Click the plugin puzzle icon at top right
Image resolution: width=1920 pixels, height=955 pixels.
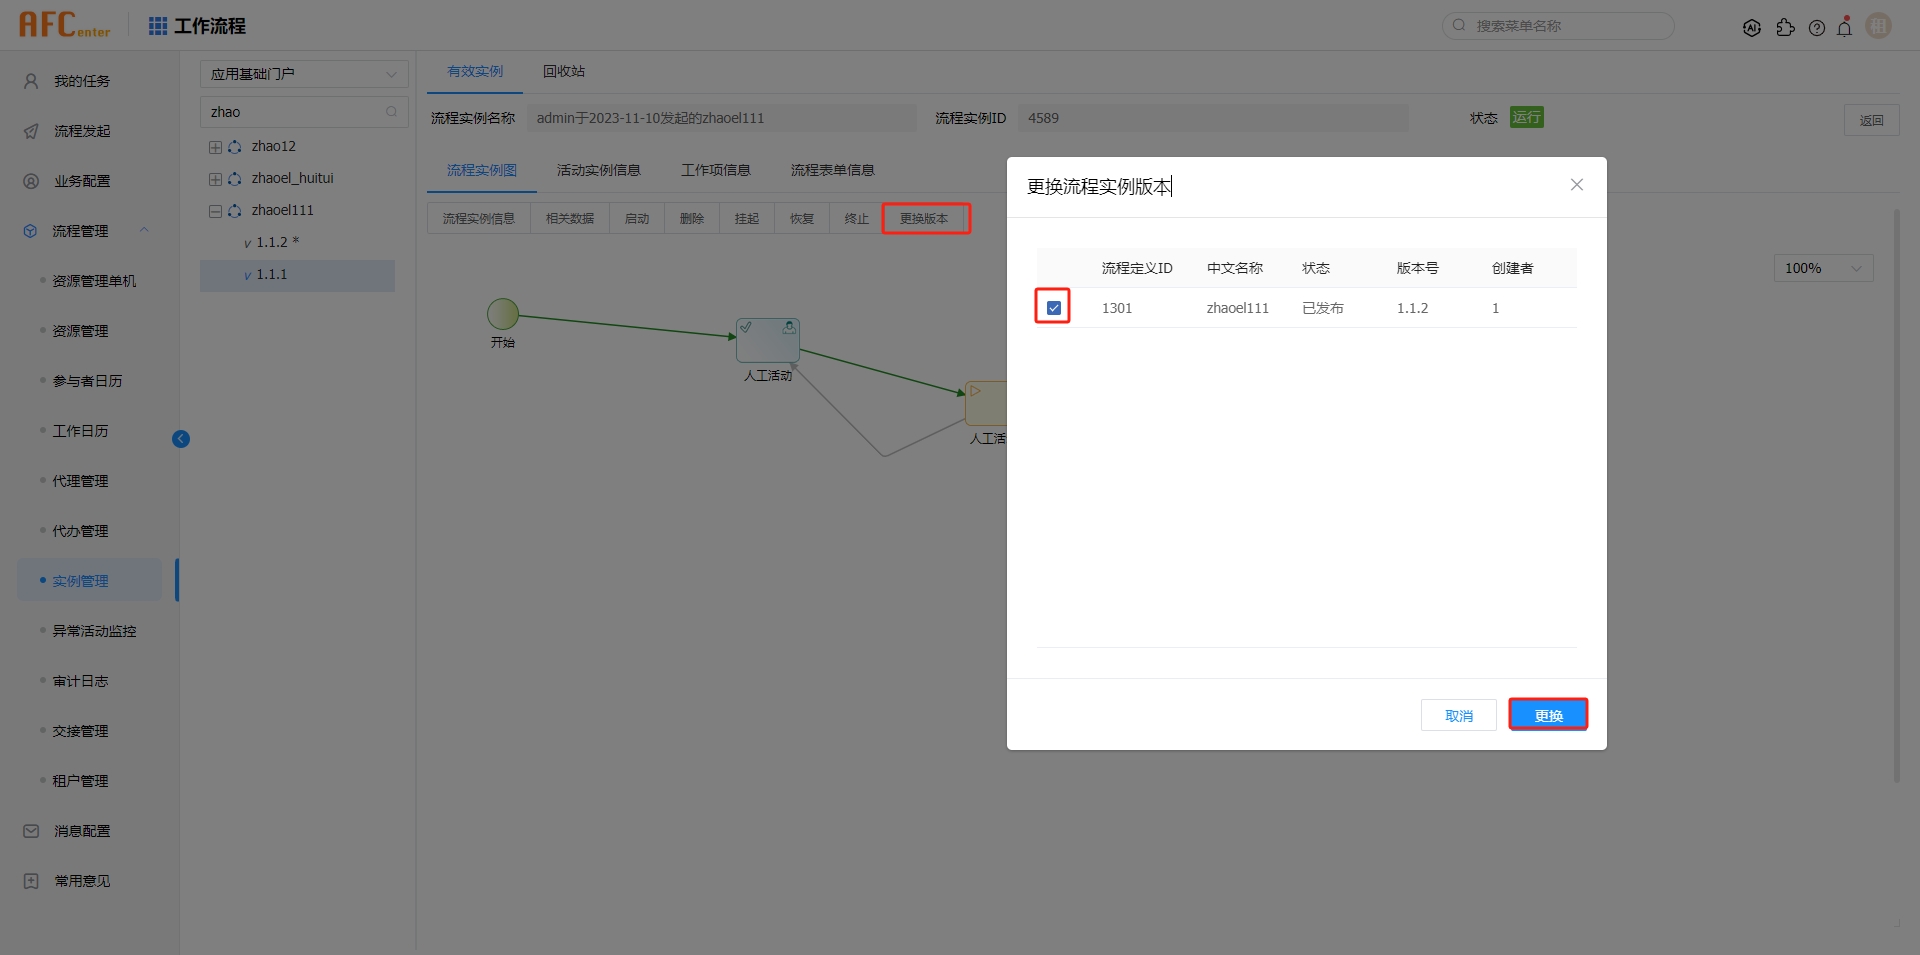(1787, 27)
